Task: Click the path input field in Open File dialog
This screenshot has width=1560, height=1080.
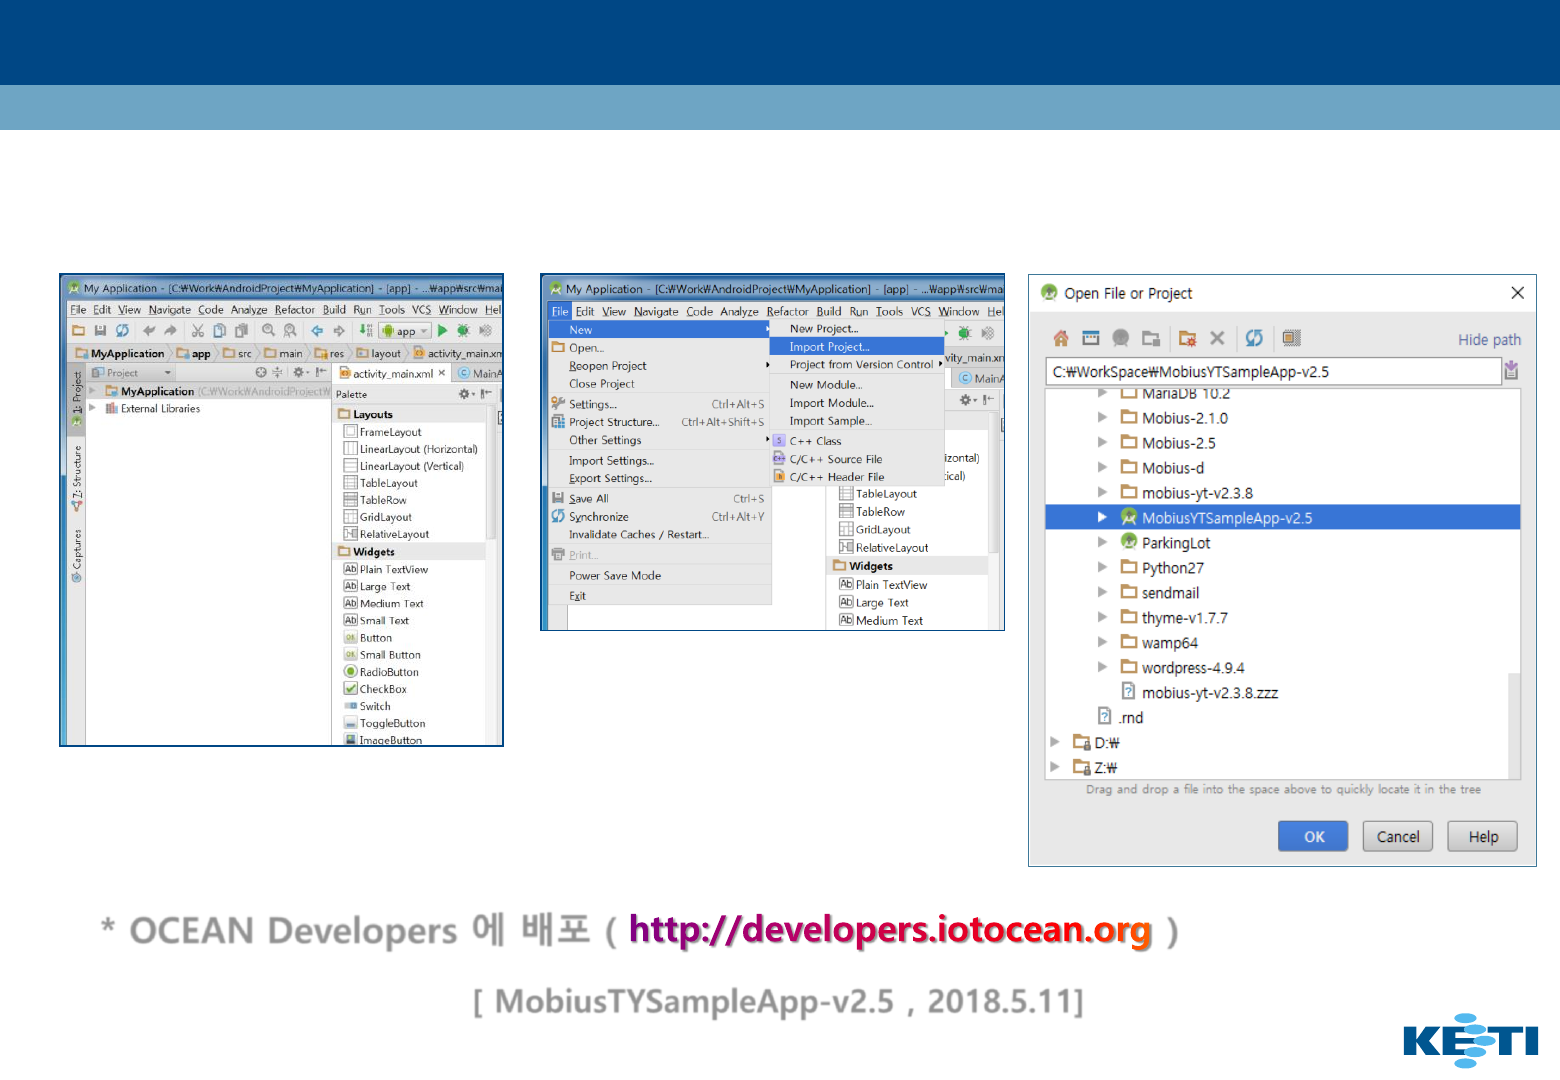Action: (x=1274, y=372)
